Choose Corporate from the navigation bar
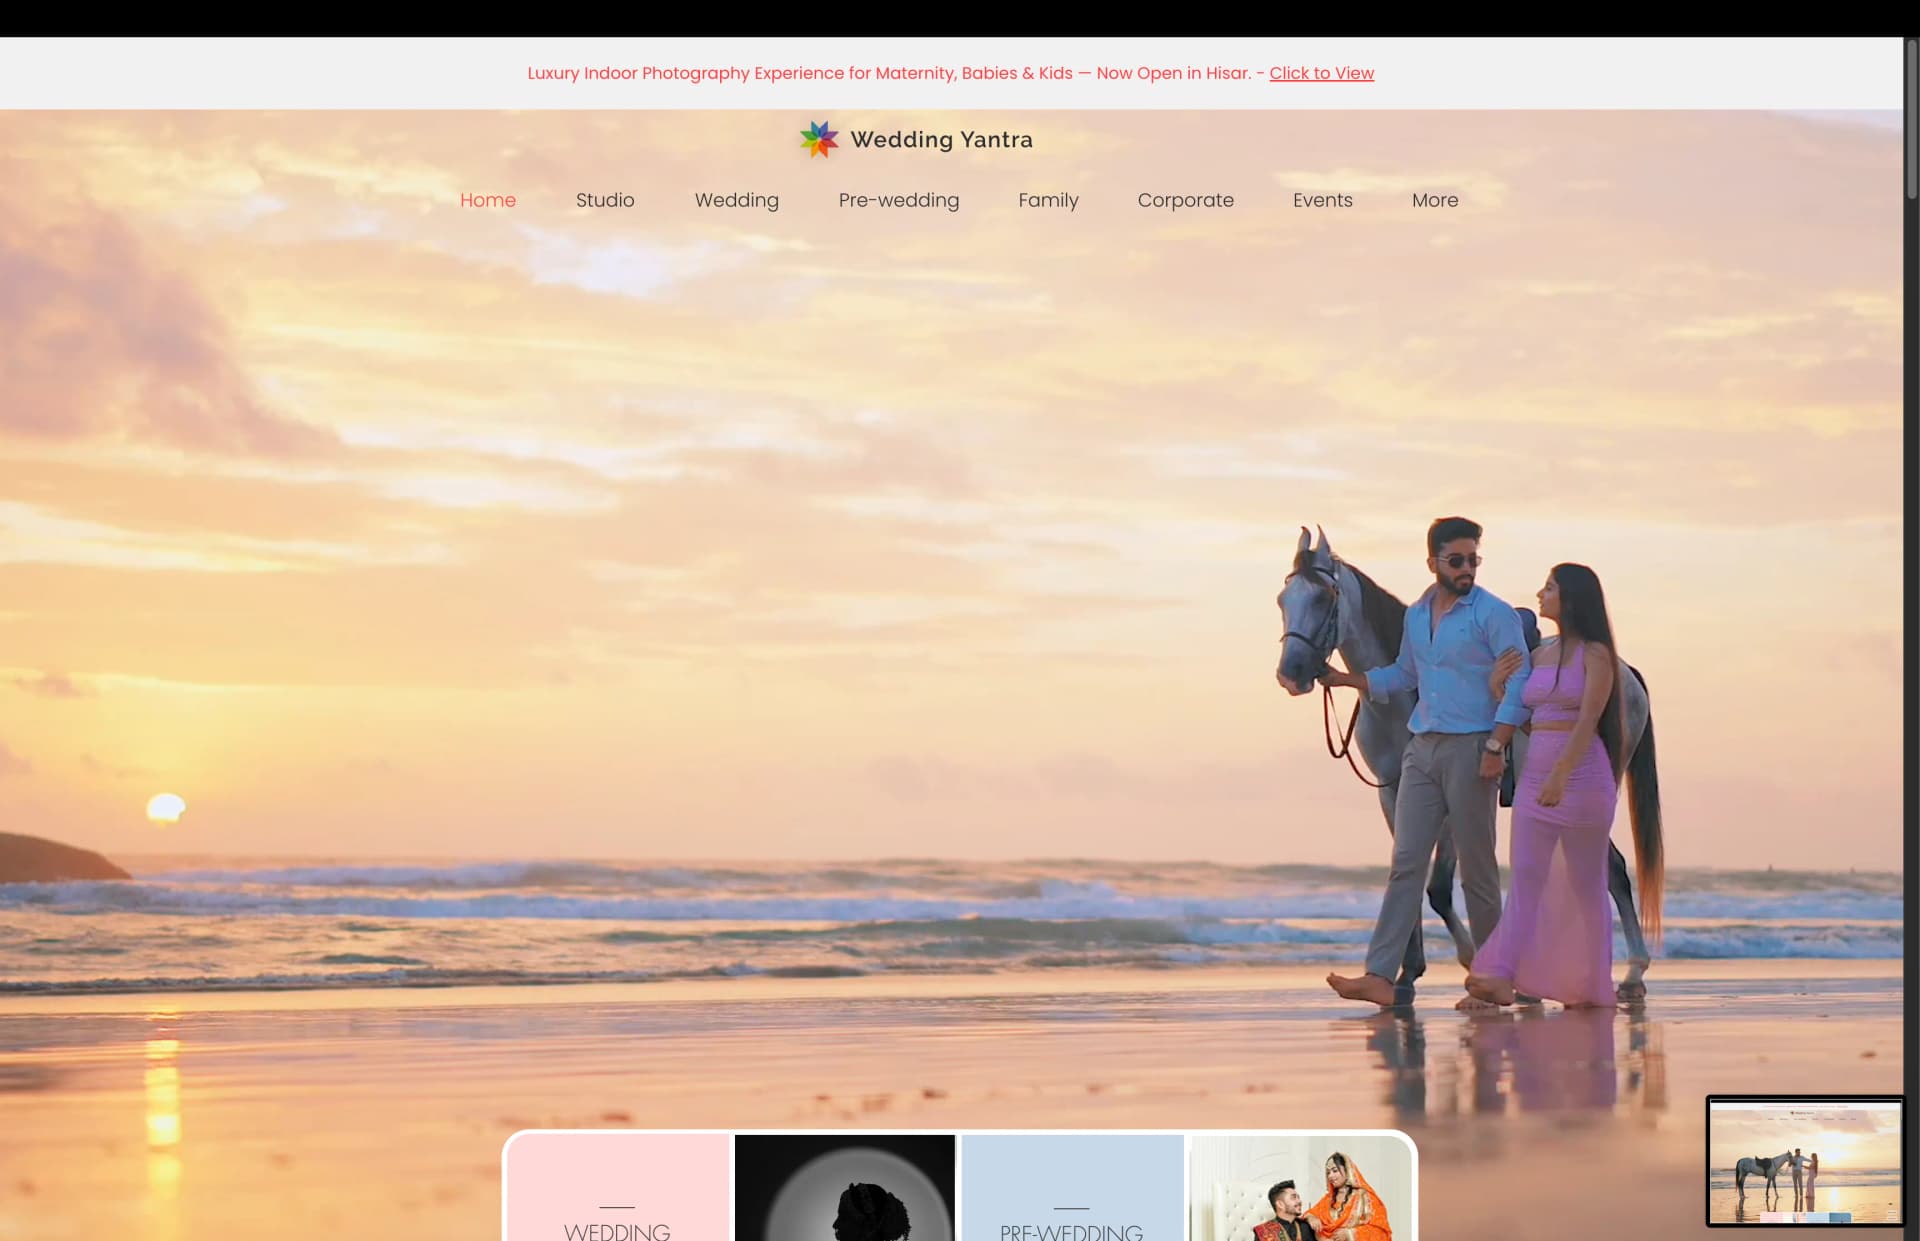 (1186, 200)
